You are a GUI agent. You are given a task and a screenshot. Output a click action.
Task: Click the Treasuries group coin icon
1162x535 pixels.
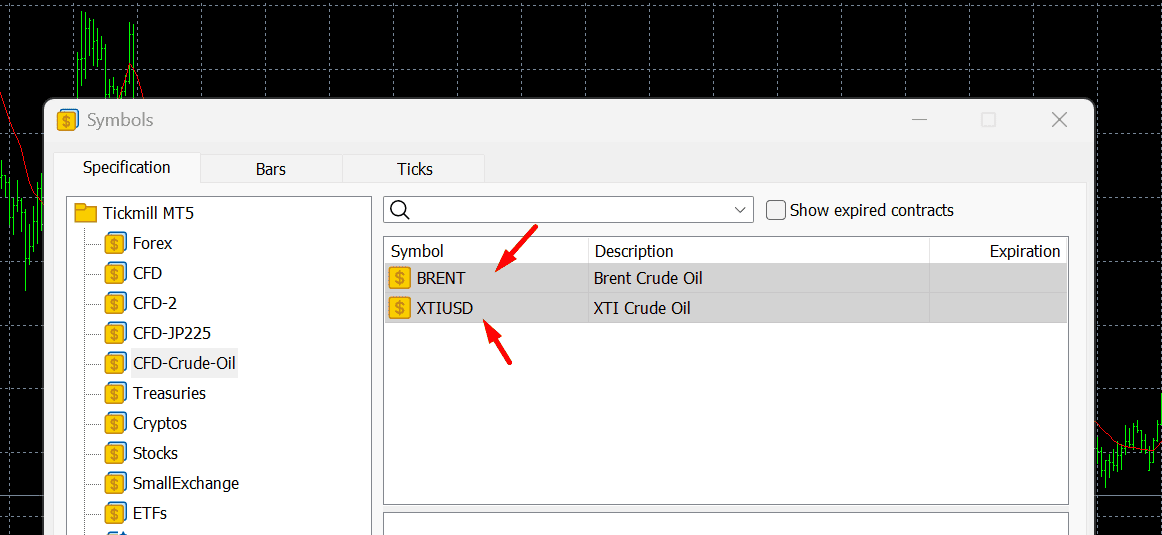(114, 393)
